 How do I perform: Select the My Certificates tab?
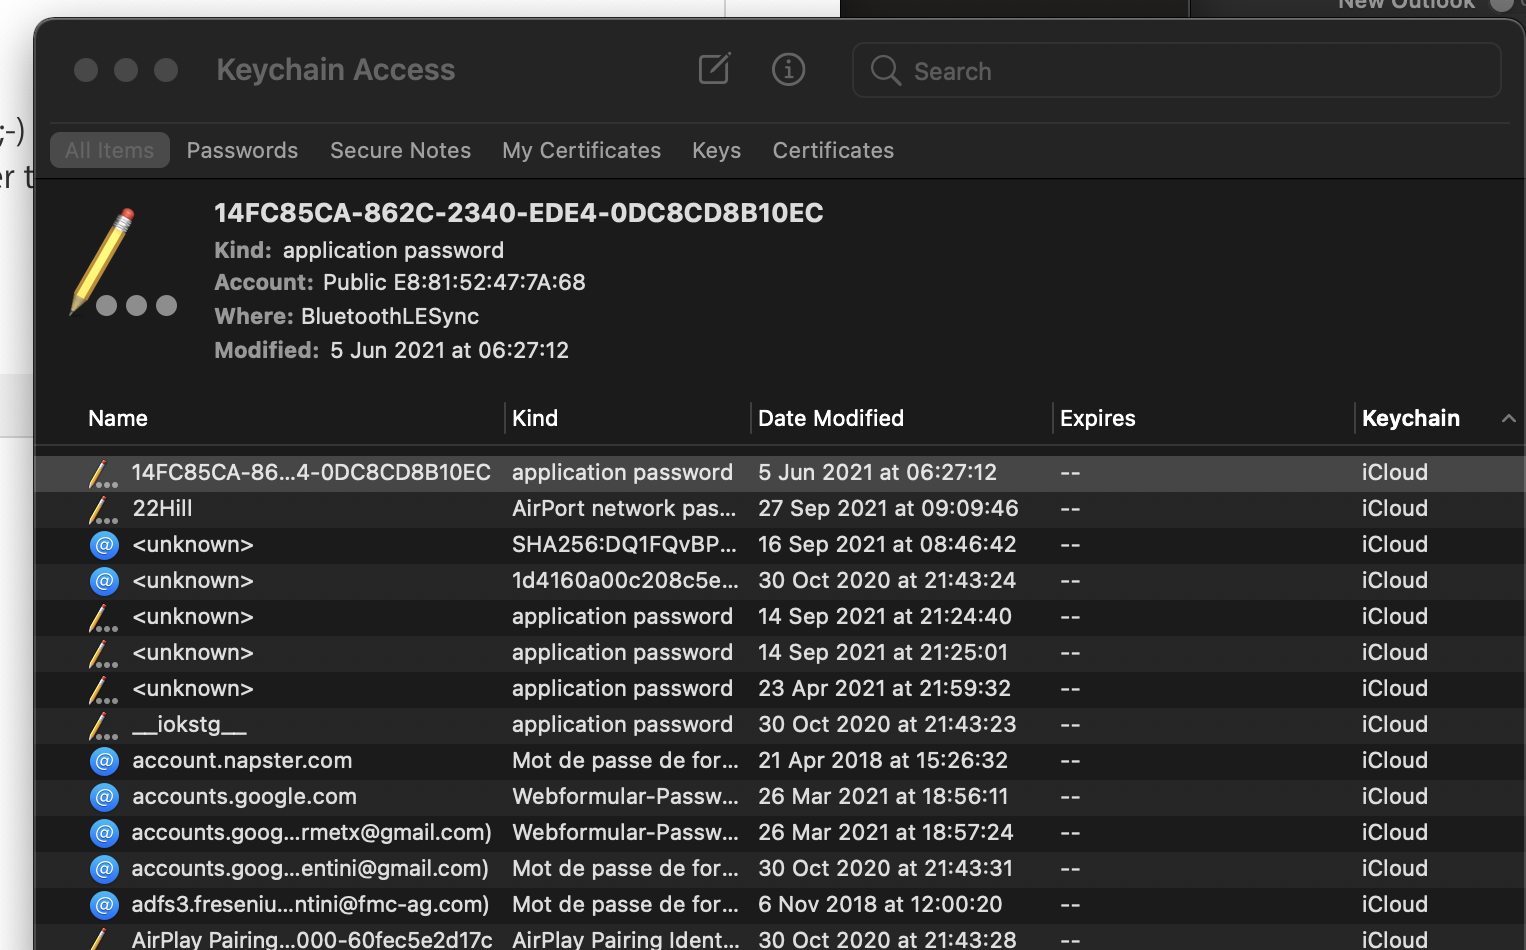(581, 150)
